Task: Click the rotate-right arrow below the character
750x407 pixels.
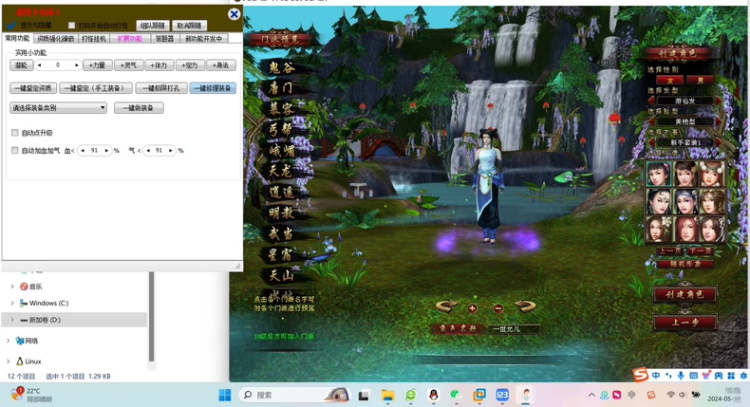Action: (524, 306)
